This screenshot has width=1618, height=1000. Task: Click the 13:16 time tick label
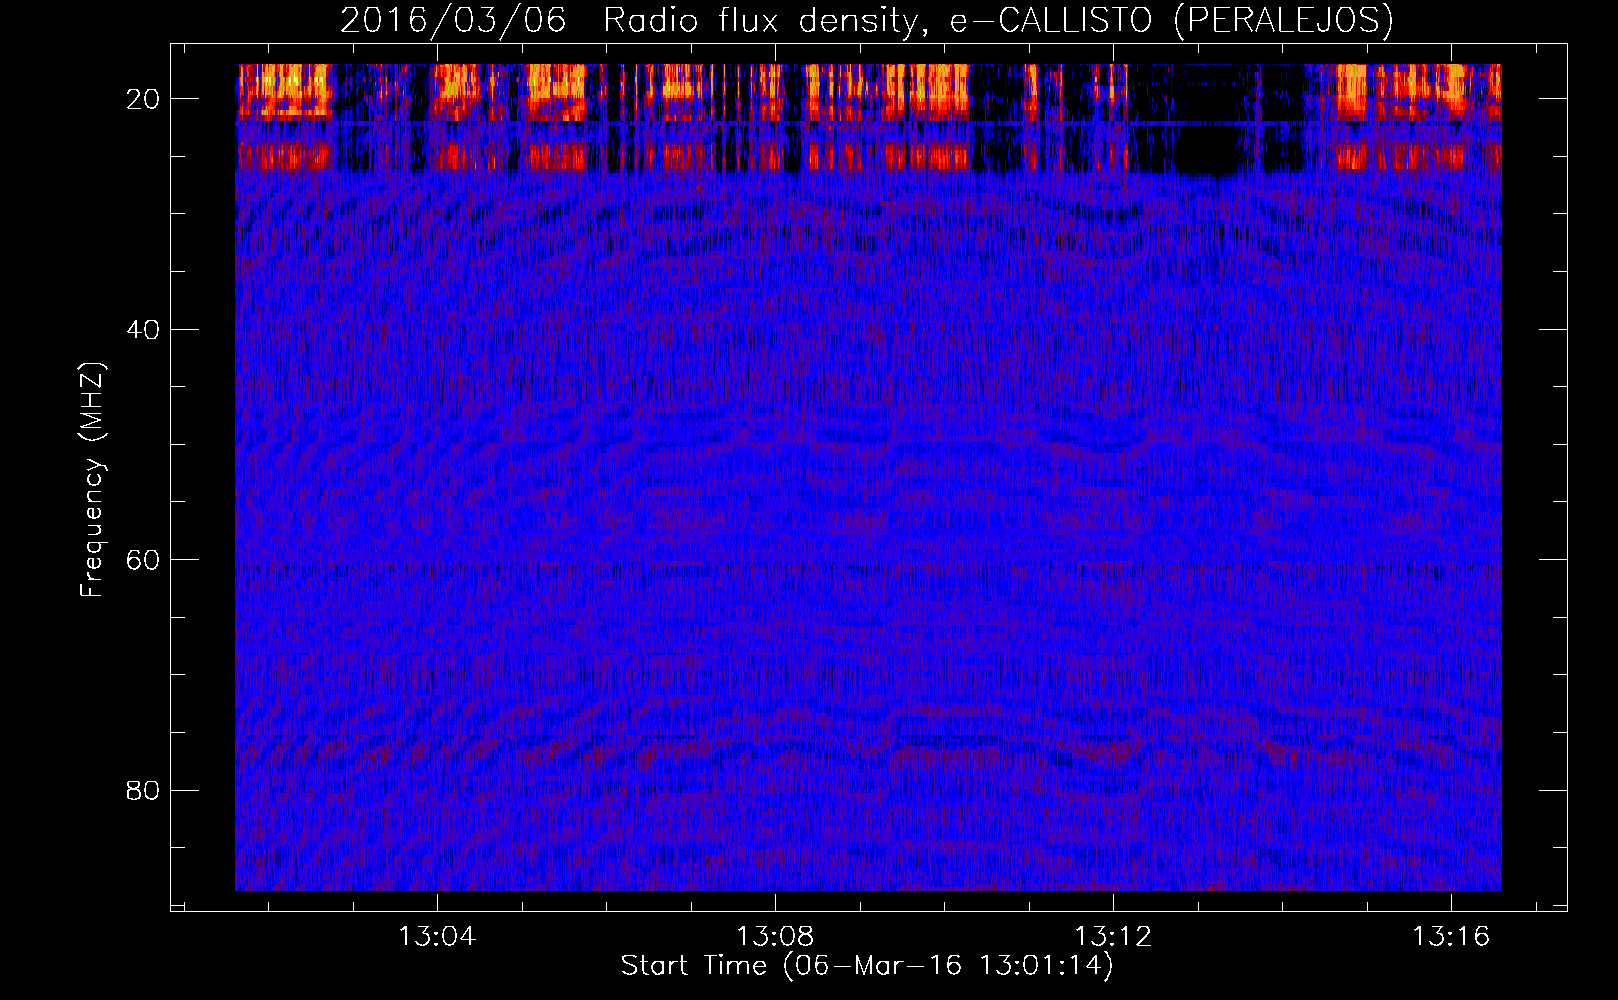[x=1451, y=937]
